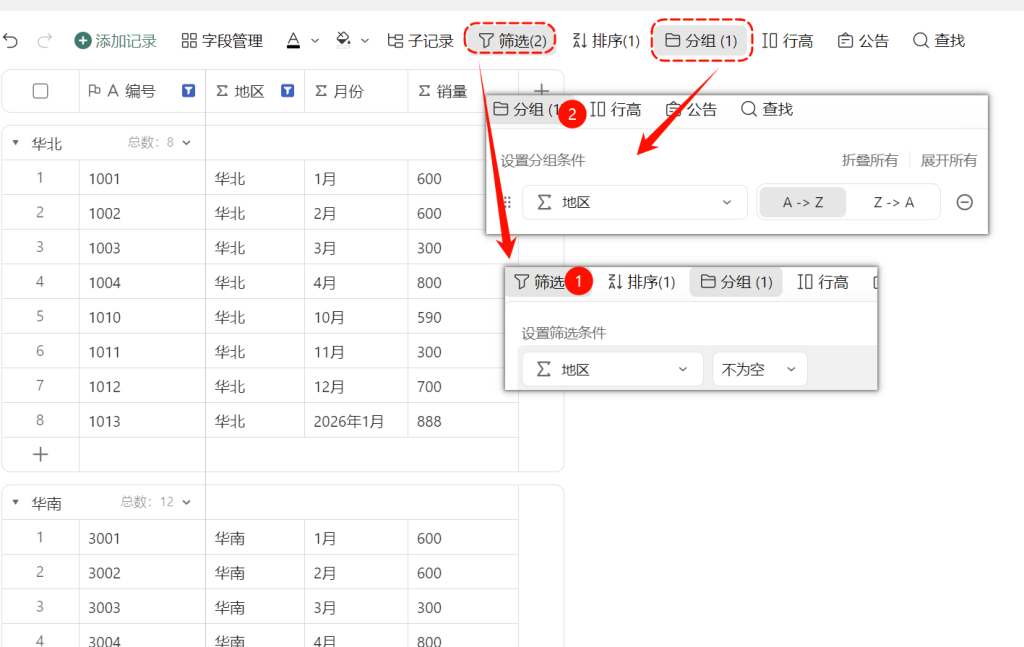Open 排序(1) sort in main toolbar

coord(606,40)
